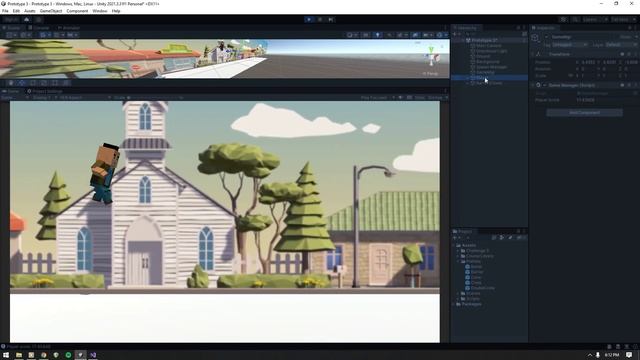
Task: Pause the game with the Pause button
Action: (320, 19)
